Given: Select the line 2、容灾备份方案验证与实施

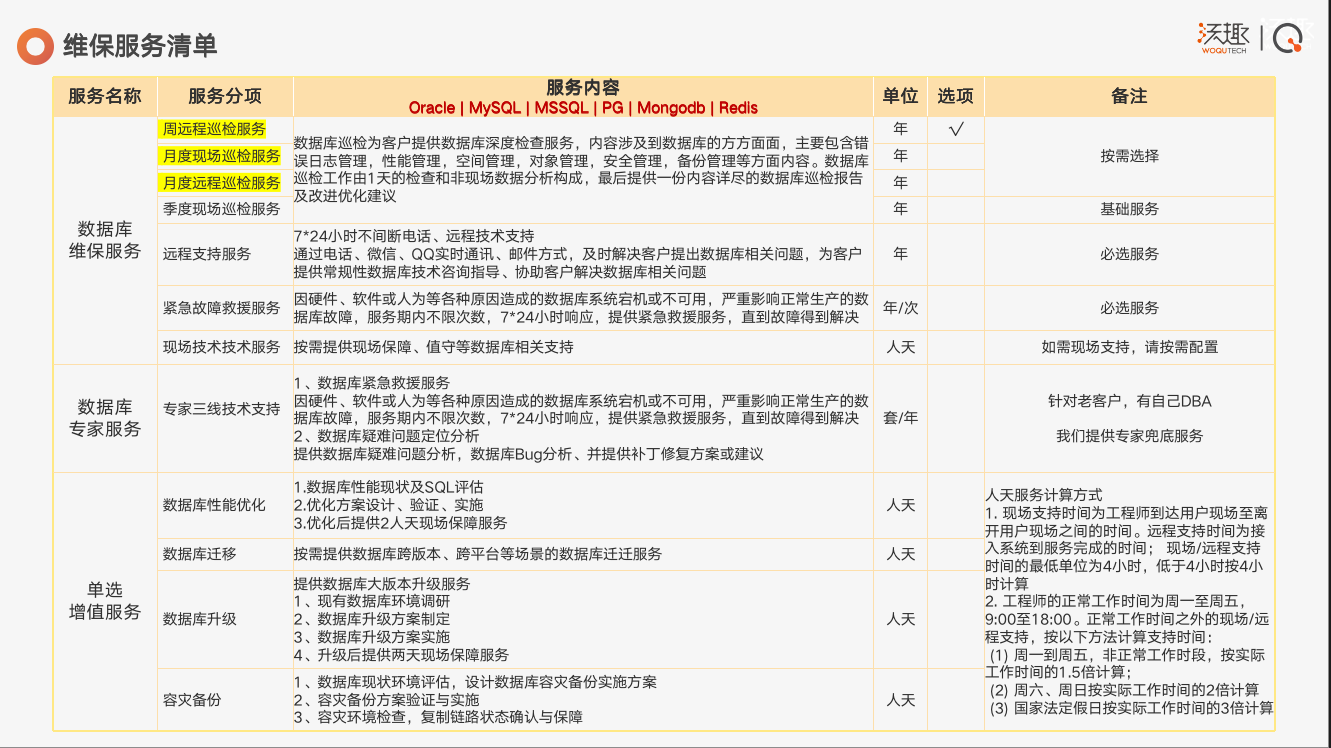Looking at the screenshot, I should (x=386, y=700).
